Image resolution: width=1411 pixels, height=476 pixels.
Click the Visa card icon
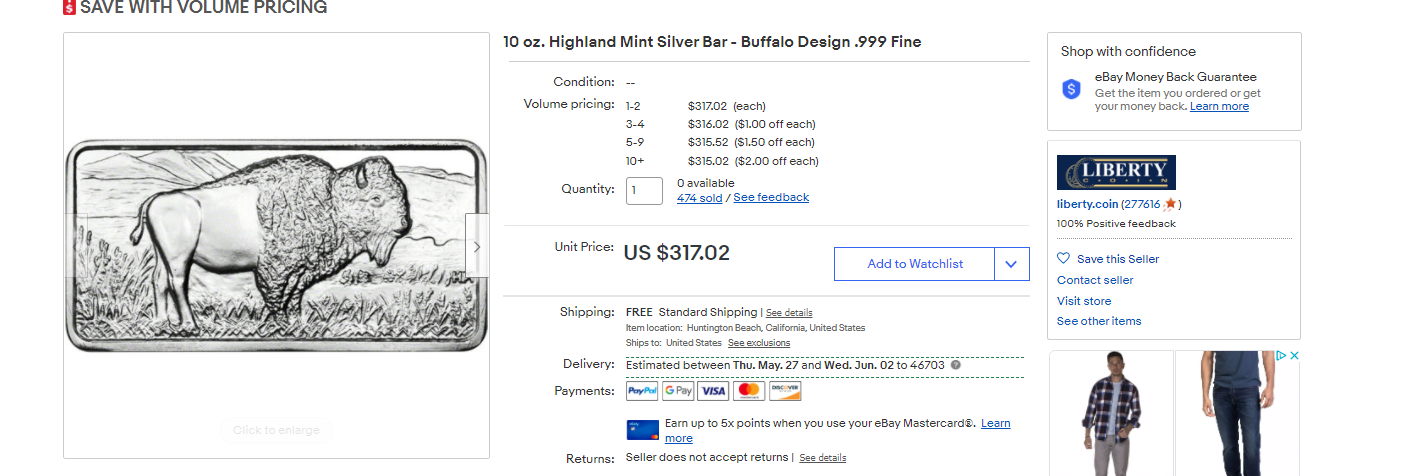(713, 391)
